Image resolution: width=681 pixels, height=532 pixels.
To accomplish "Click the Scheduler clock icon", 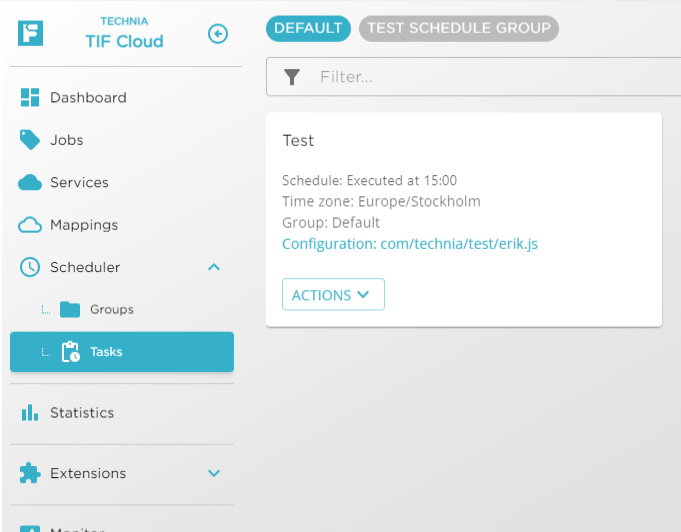I will 30,267.
